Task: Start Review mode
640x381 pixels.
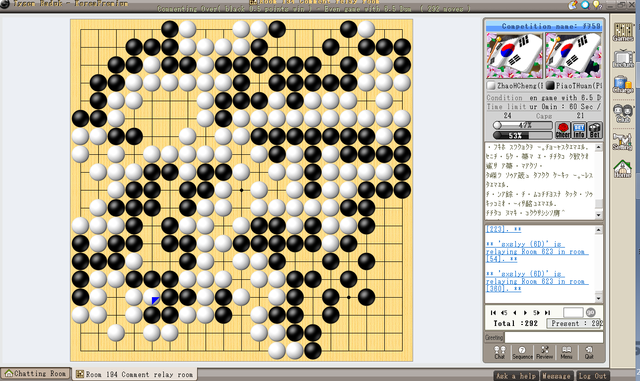Action: click(x=544, y=352)
